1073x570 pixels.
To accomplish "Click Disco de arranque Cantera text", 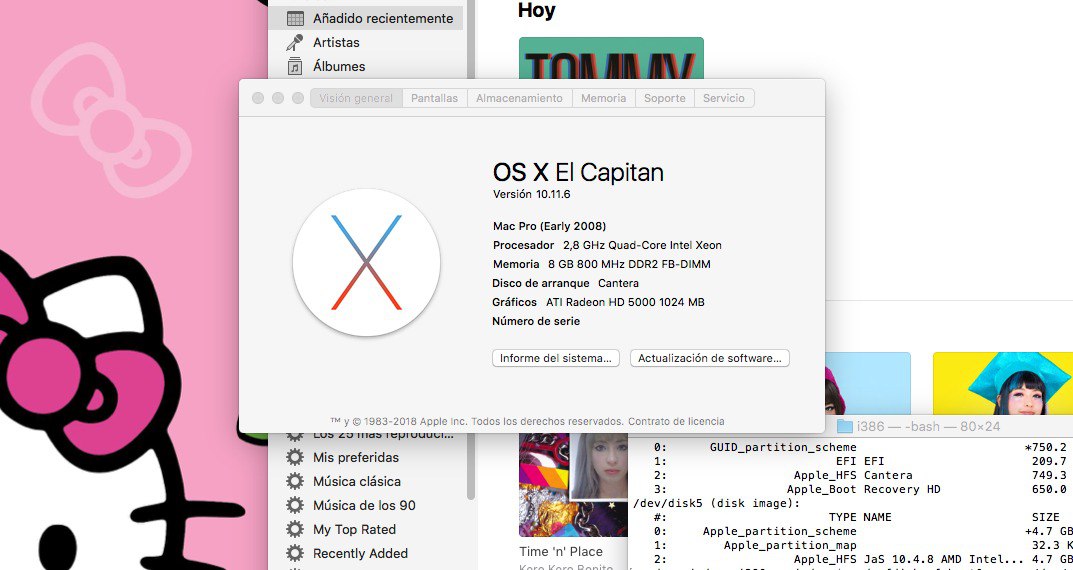I will coord(565,283).
